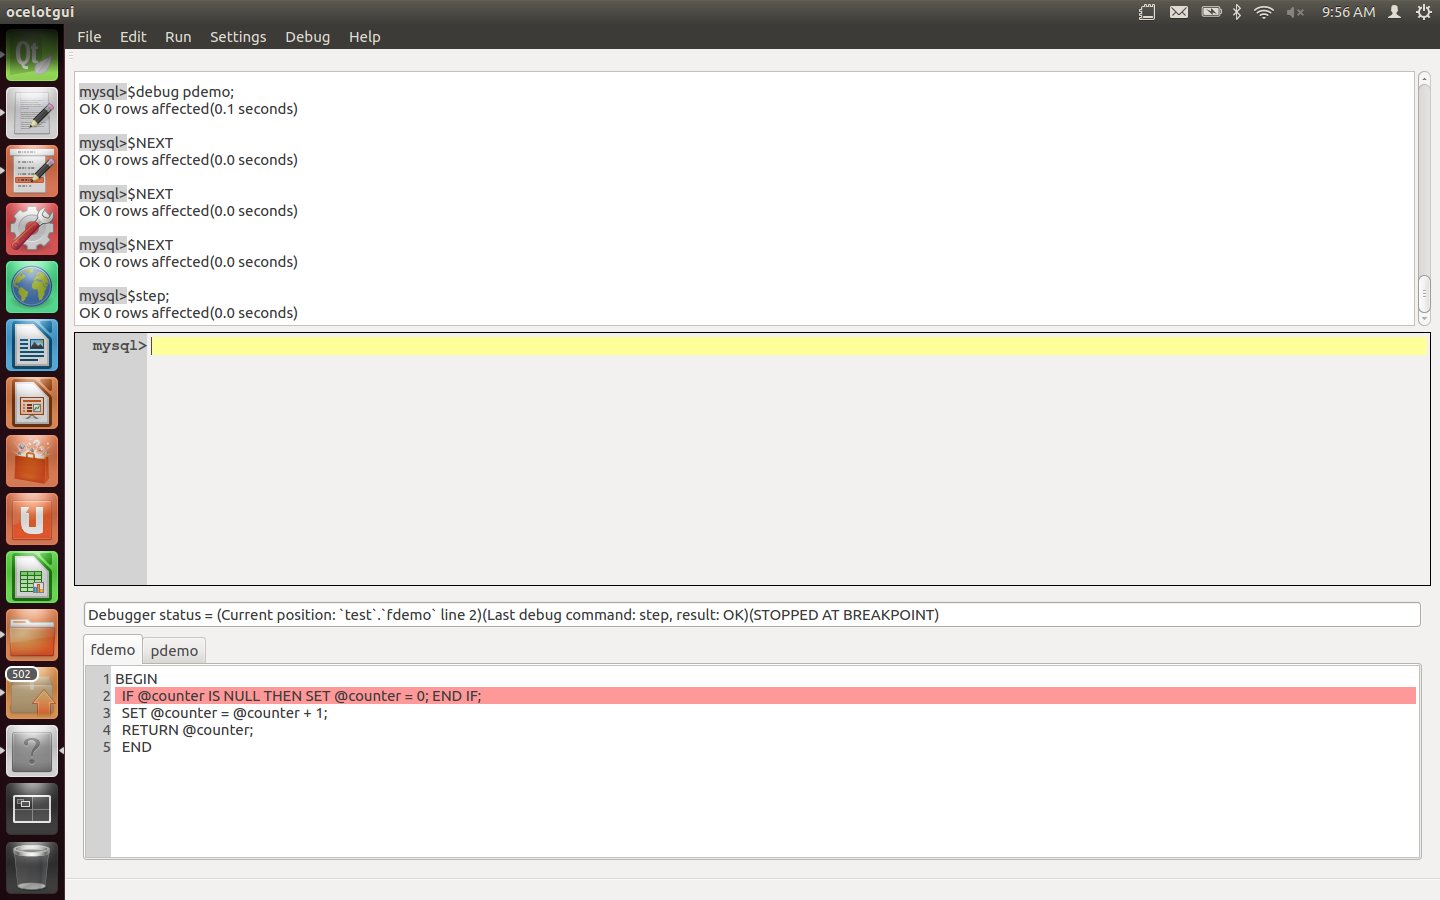The image size is (1440, 900).
Task: Open the Edit menu
Action: pos(133,37)
